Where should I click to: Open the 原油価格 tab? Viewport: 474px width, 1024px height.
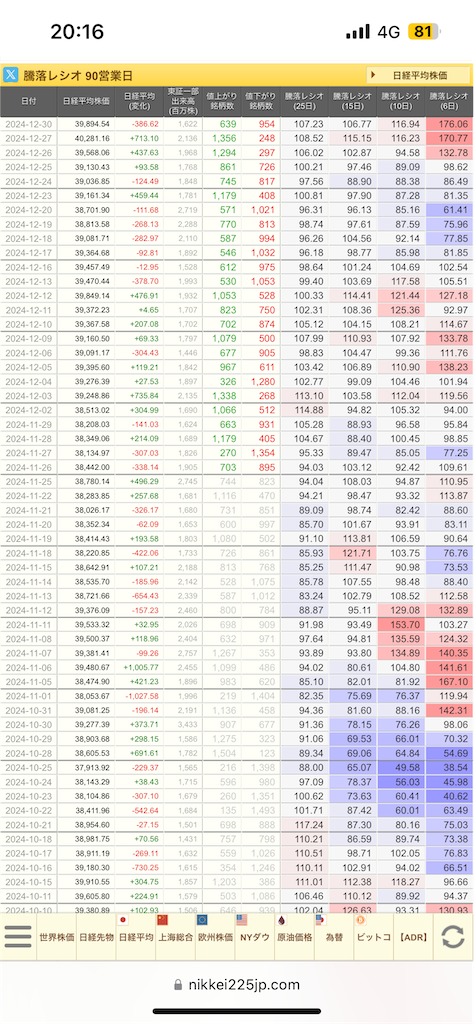(x=294, y=936)
